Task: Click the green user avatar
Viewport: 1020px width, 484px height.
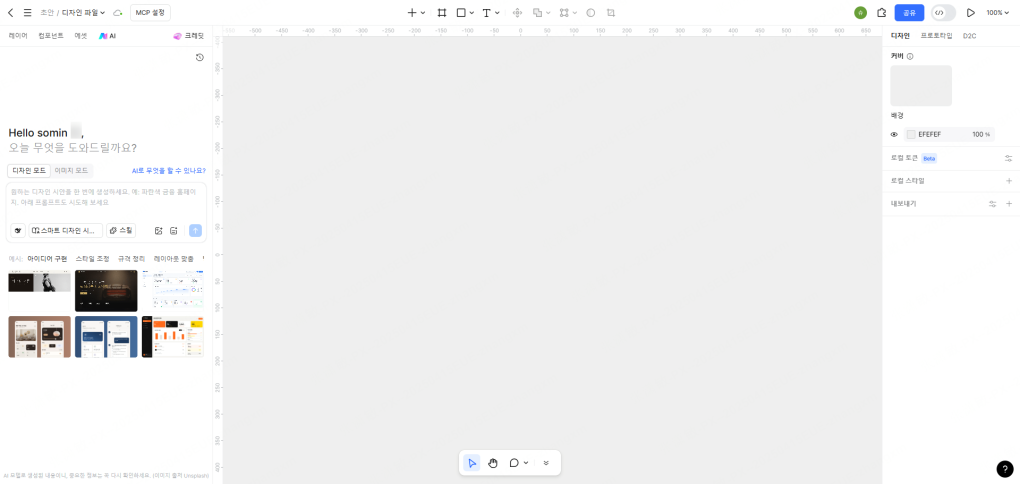Action: [860, 12]
